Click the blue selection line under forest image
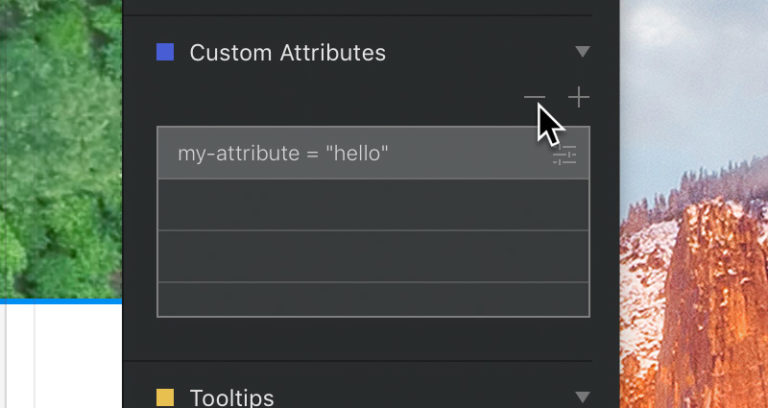 tap(60, 300)
